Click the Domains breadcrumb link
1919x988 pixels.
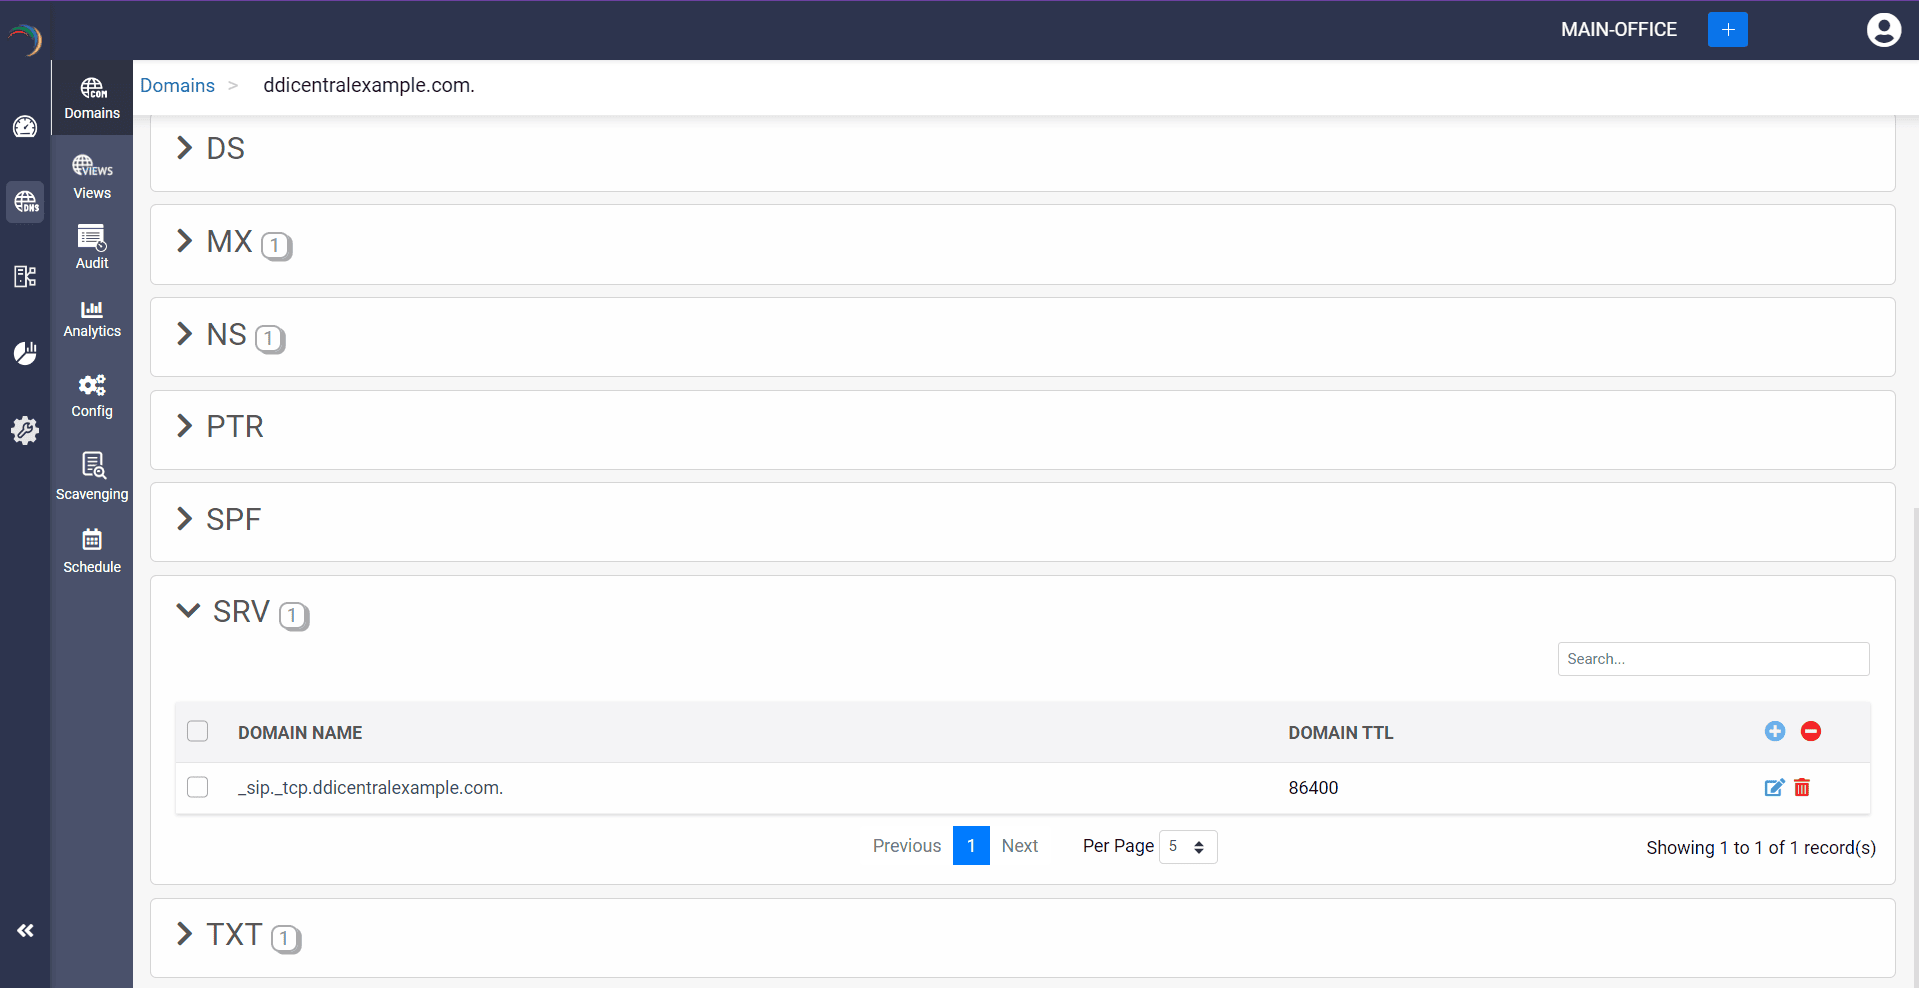(x=177, y=86)
